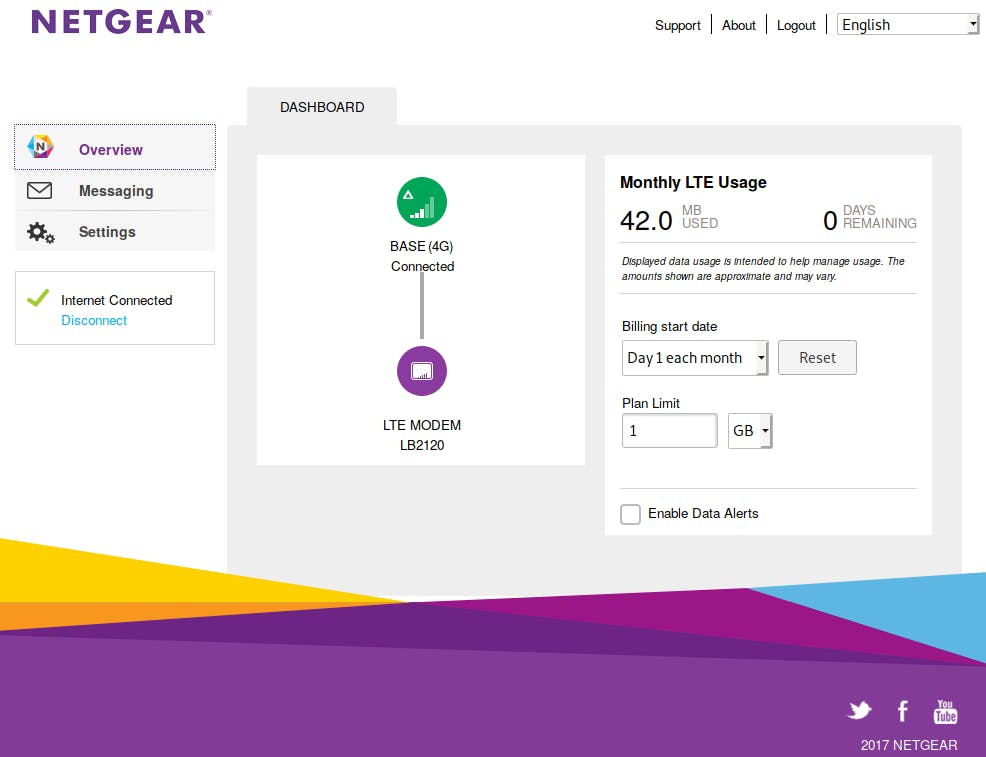This screenshot has width=986, height=757.
Task: Open NETGEAR Facebook page icon
Action: (x=902, y=711)
